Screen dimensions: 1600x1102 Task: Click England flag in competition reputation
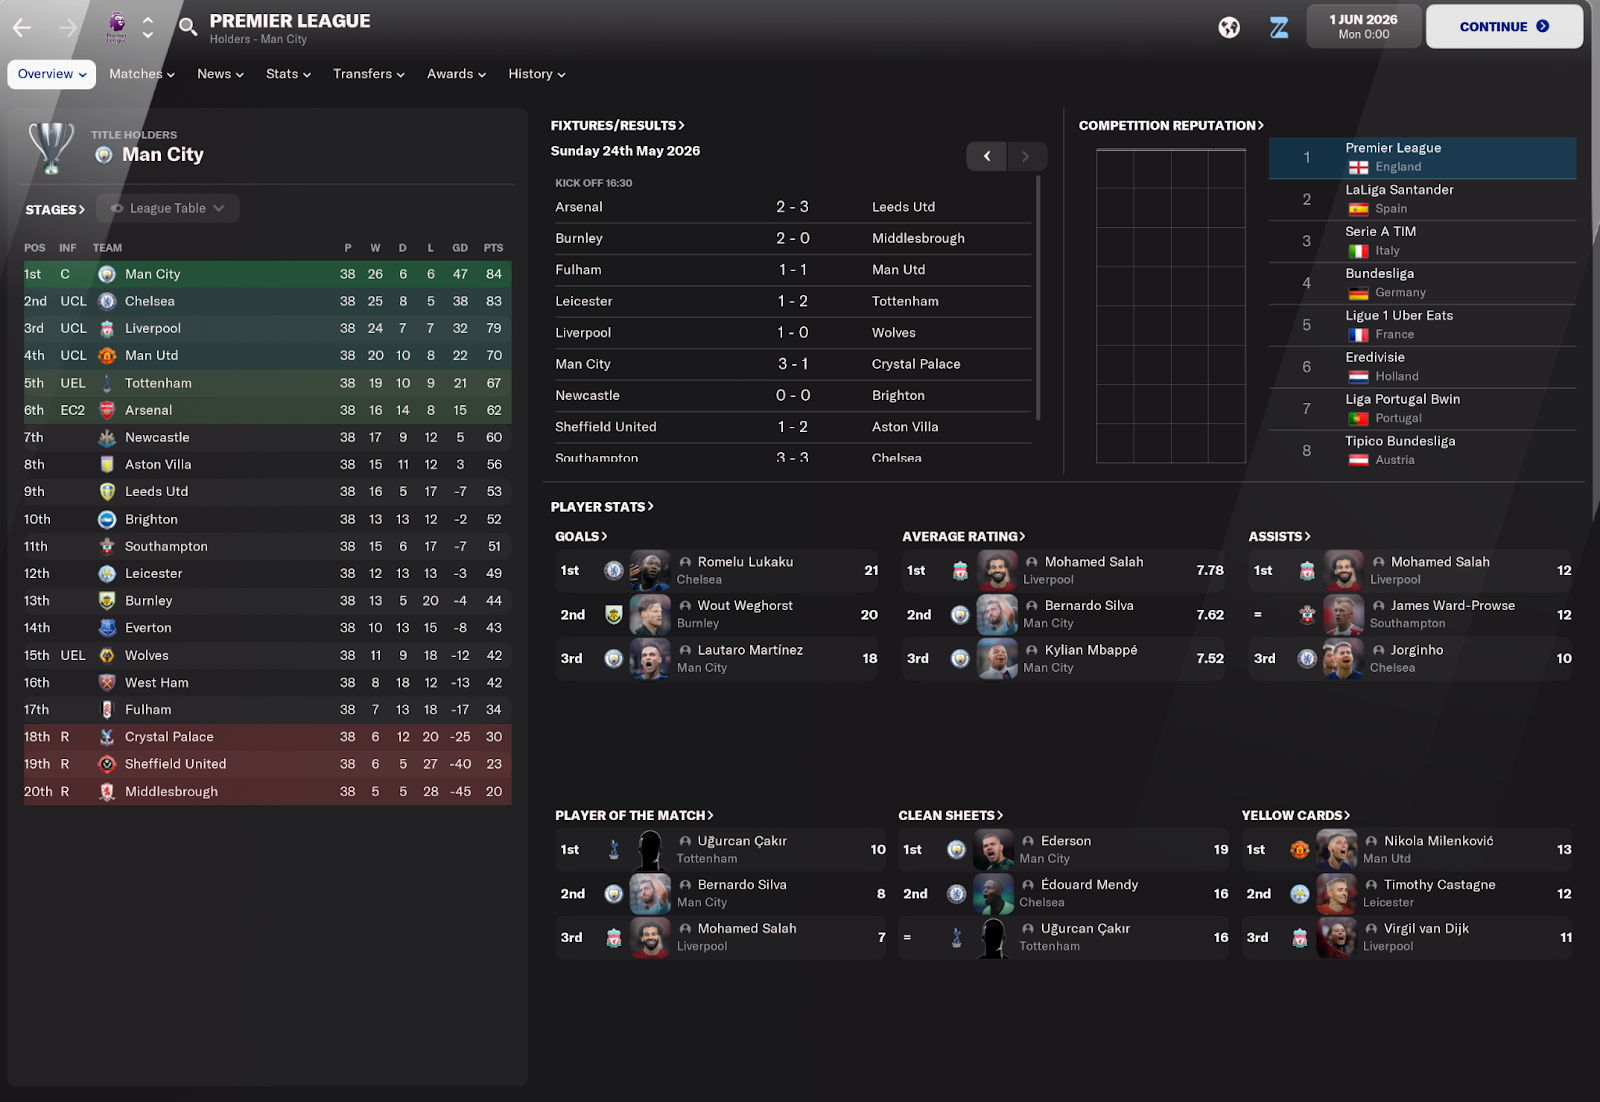(1358, 167)
